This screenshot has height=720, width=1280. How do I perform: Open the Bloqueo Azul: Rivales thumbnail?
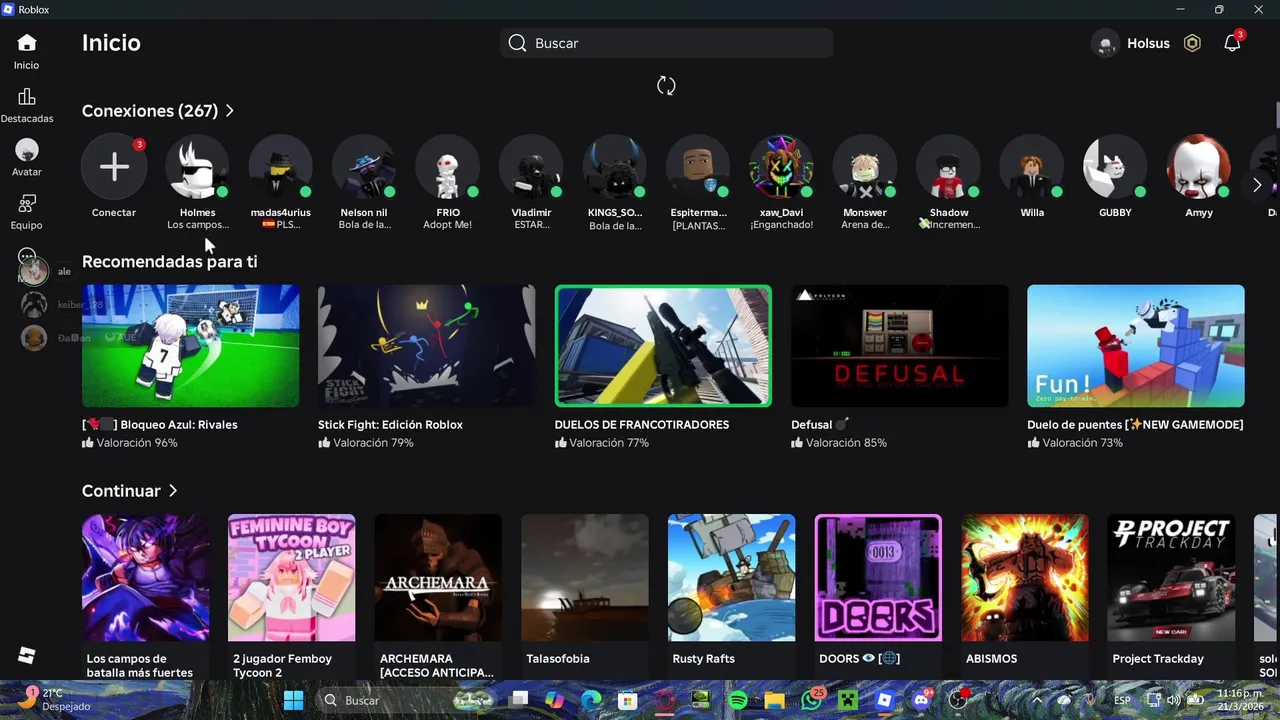[190, 346]
